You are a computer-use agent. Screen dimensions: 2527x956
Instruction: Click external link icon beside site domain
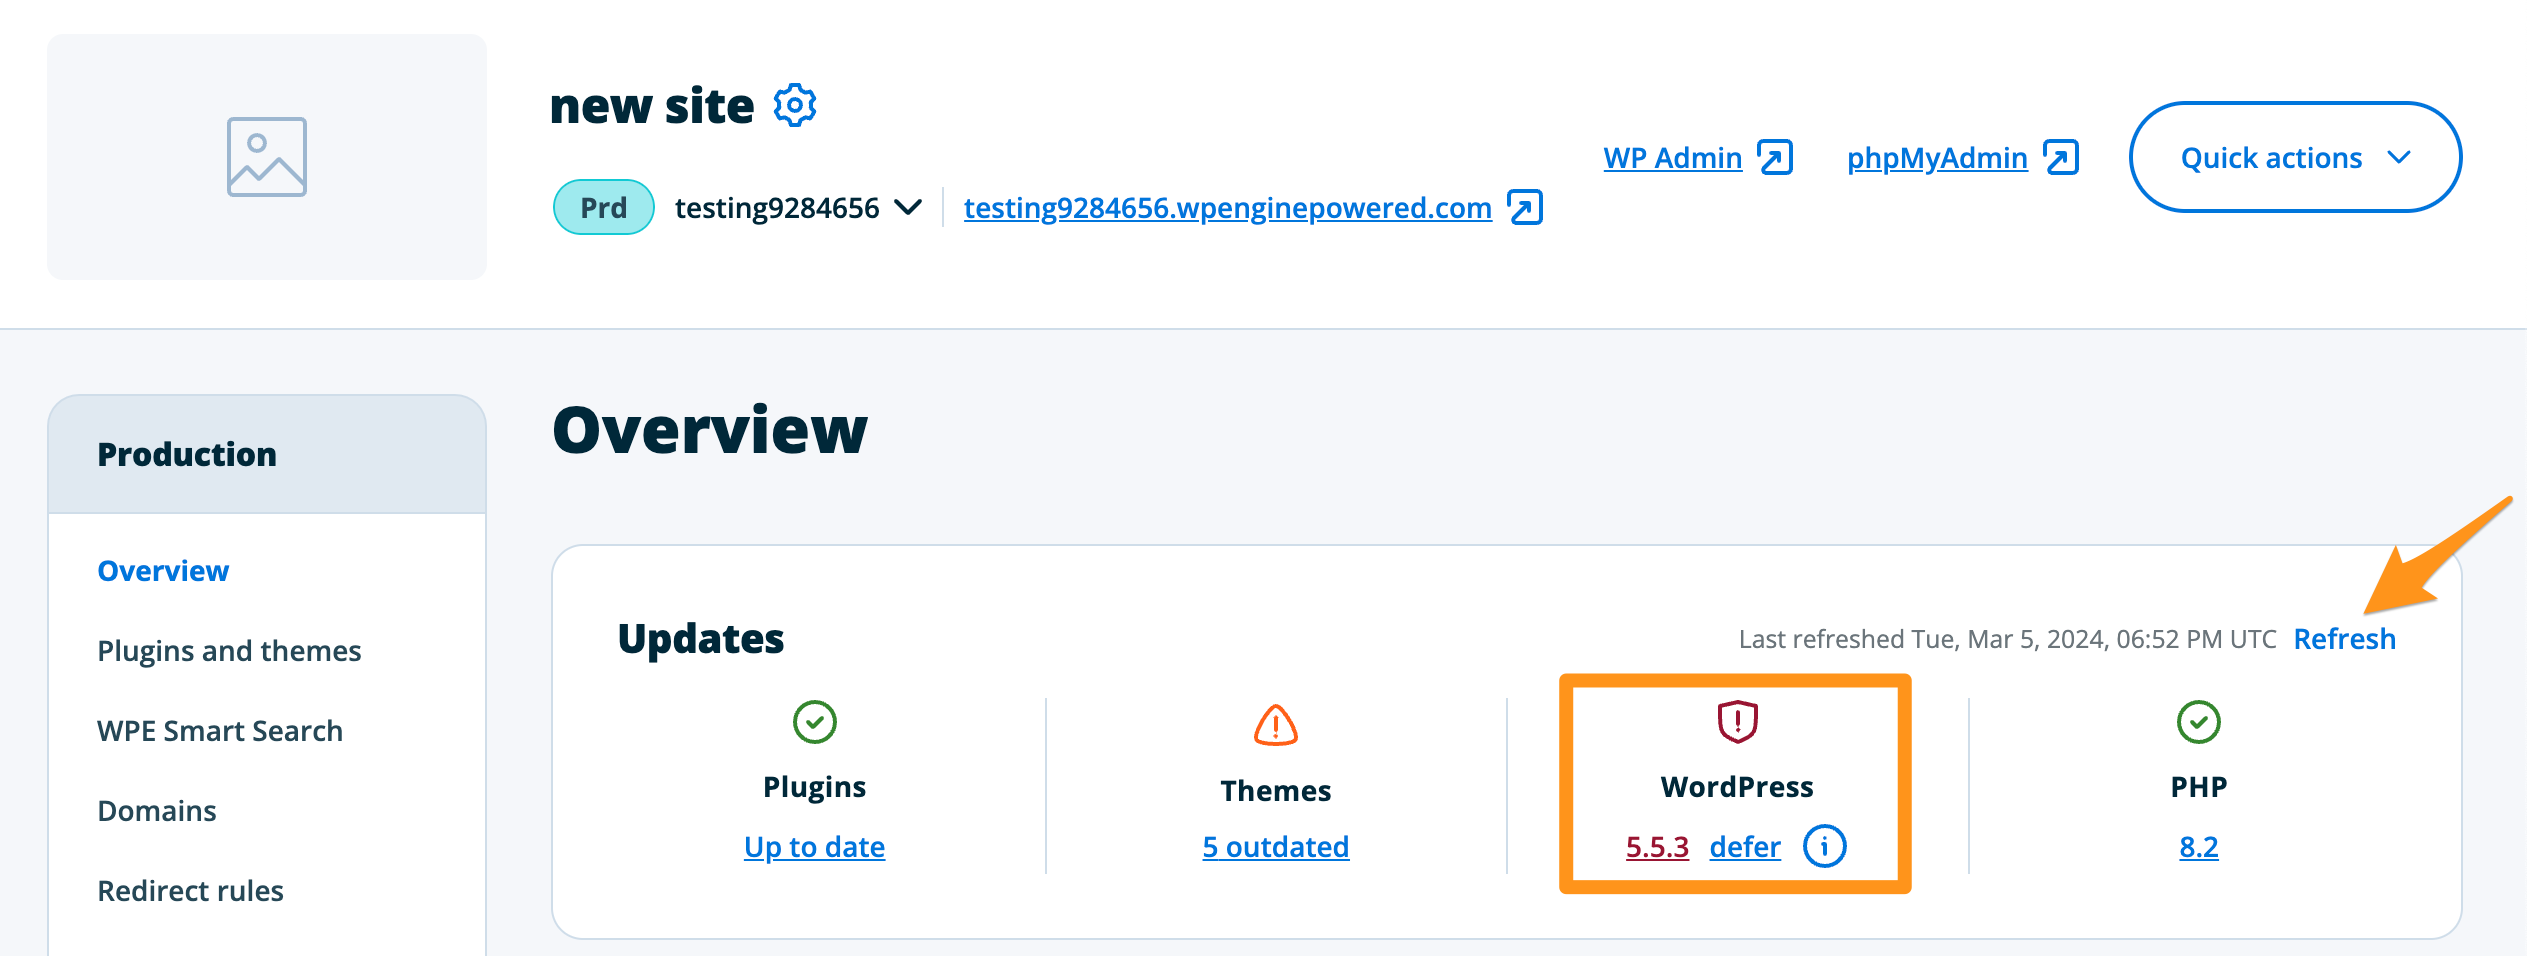pyautogui.click(x=1525, y=208)
